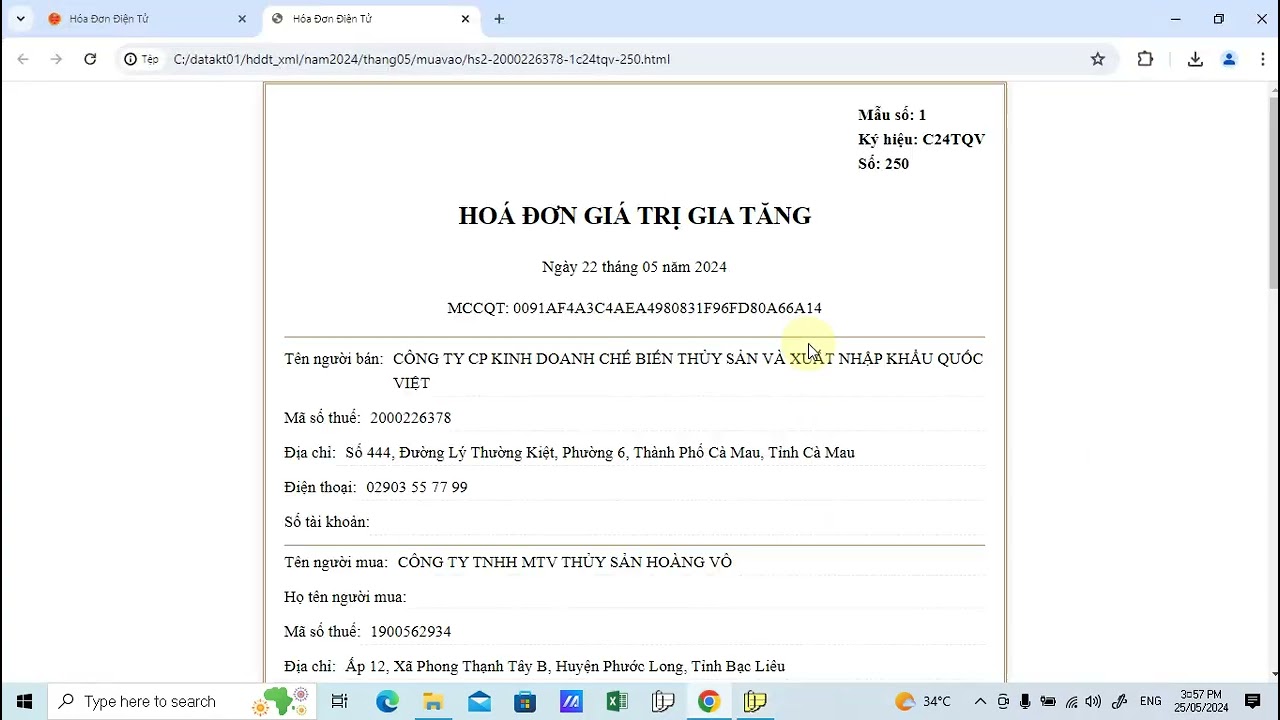Open clock showing 3:57 PM
1280x720 pixels.
[x=1201, y=701]
